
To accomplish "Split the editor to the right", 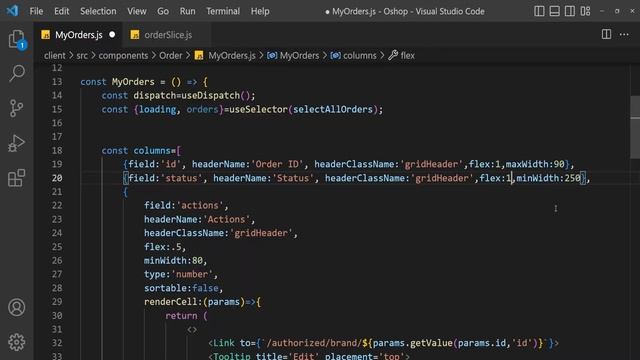I will point(606,35).
